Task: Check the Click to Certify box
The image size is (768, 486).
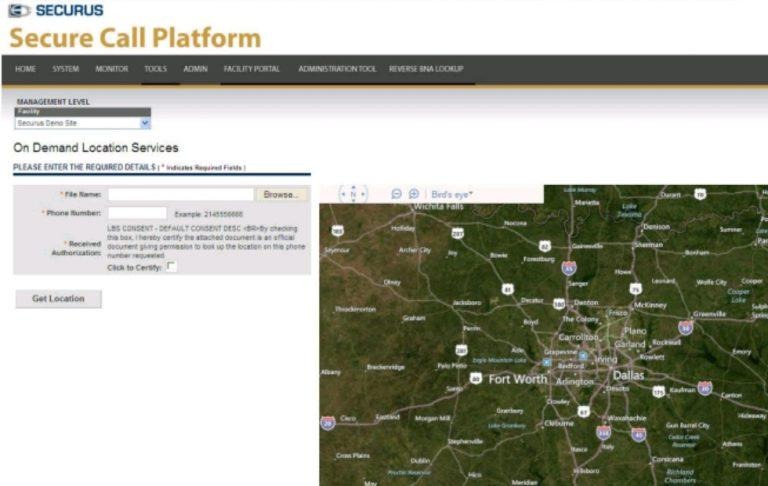Action: [x=171, y=267]
